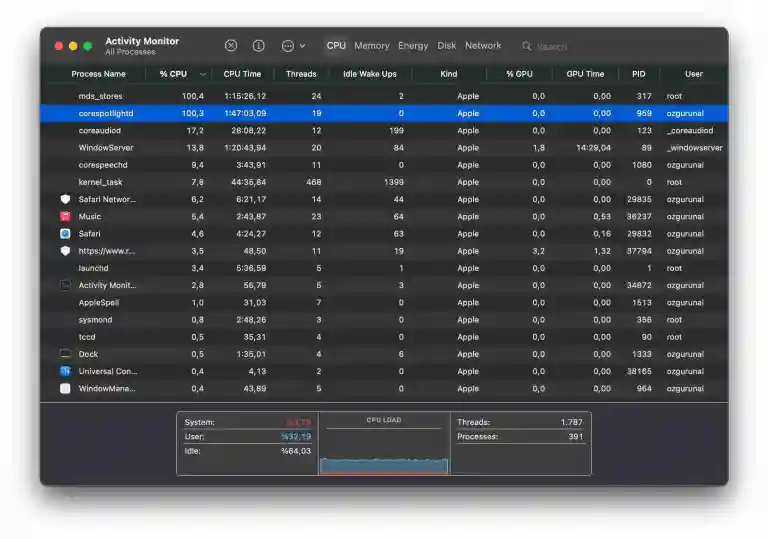The width and height of the screenshot is (768, 539).
Task: Sort by the Process Name column header
Action: point(98,74)
